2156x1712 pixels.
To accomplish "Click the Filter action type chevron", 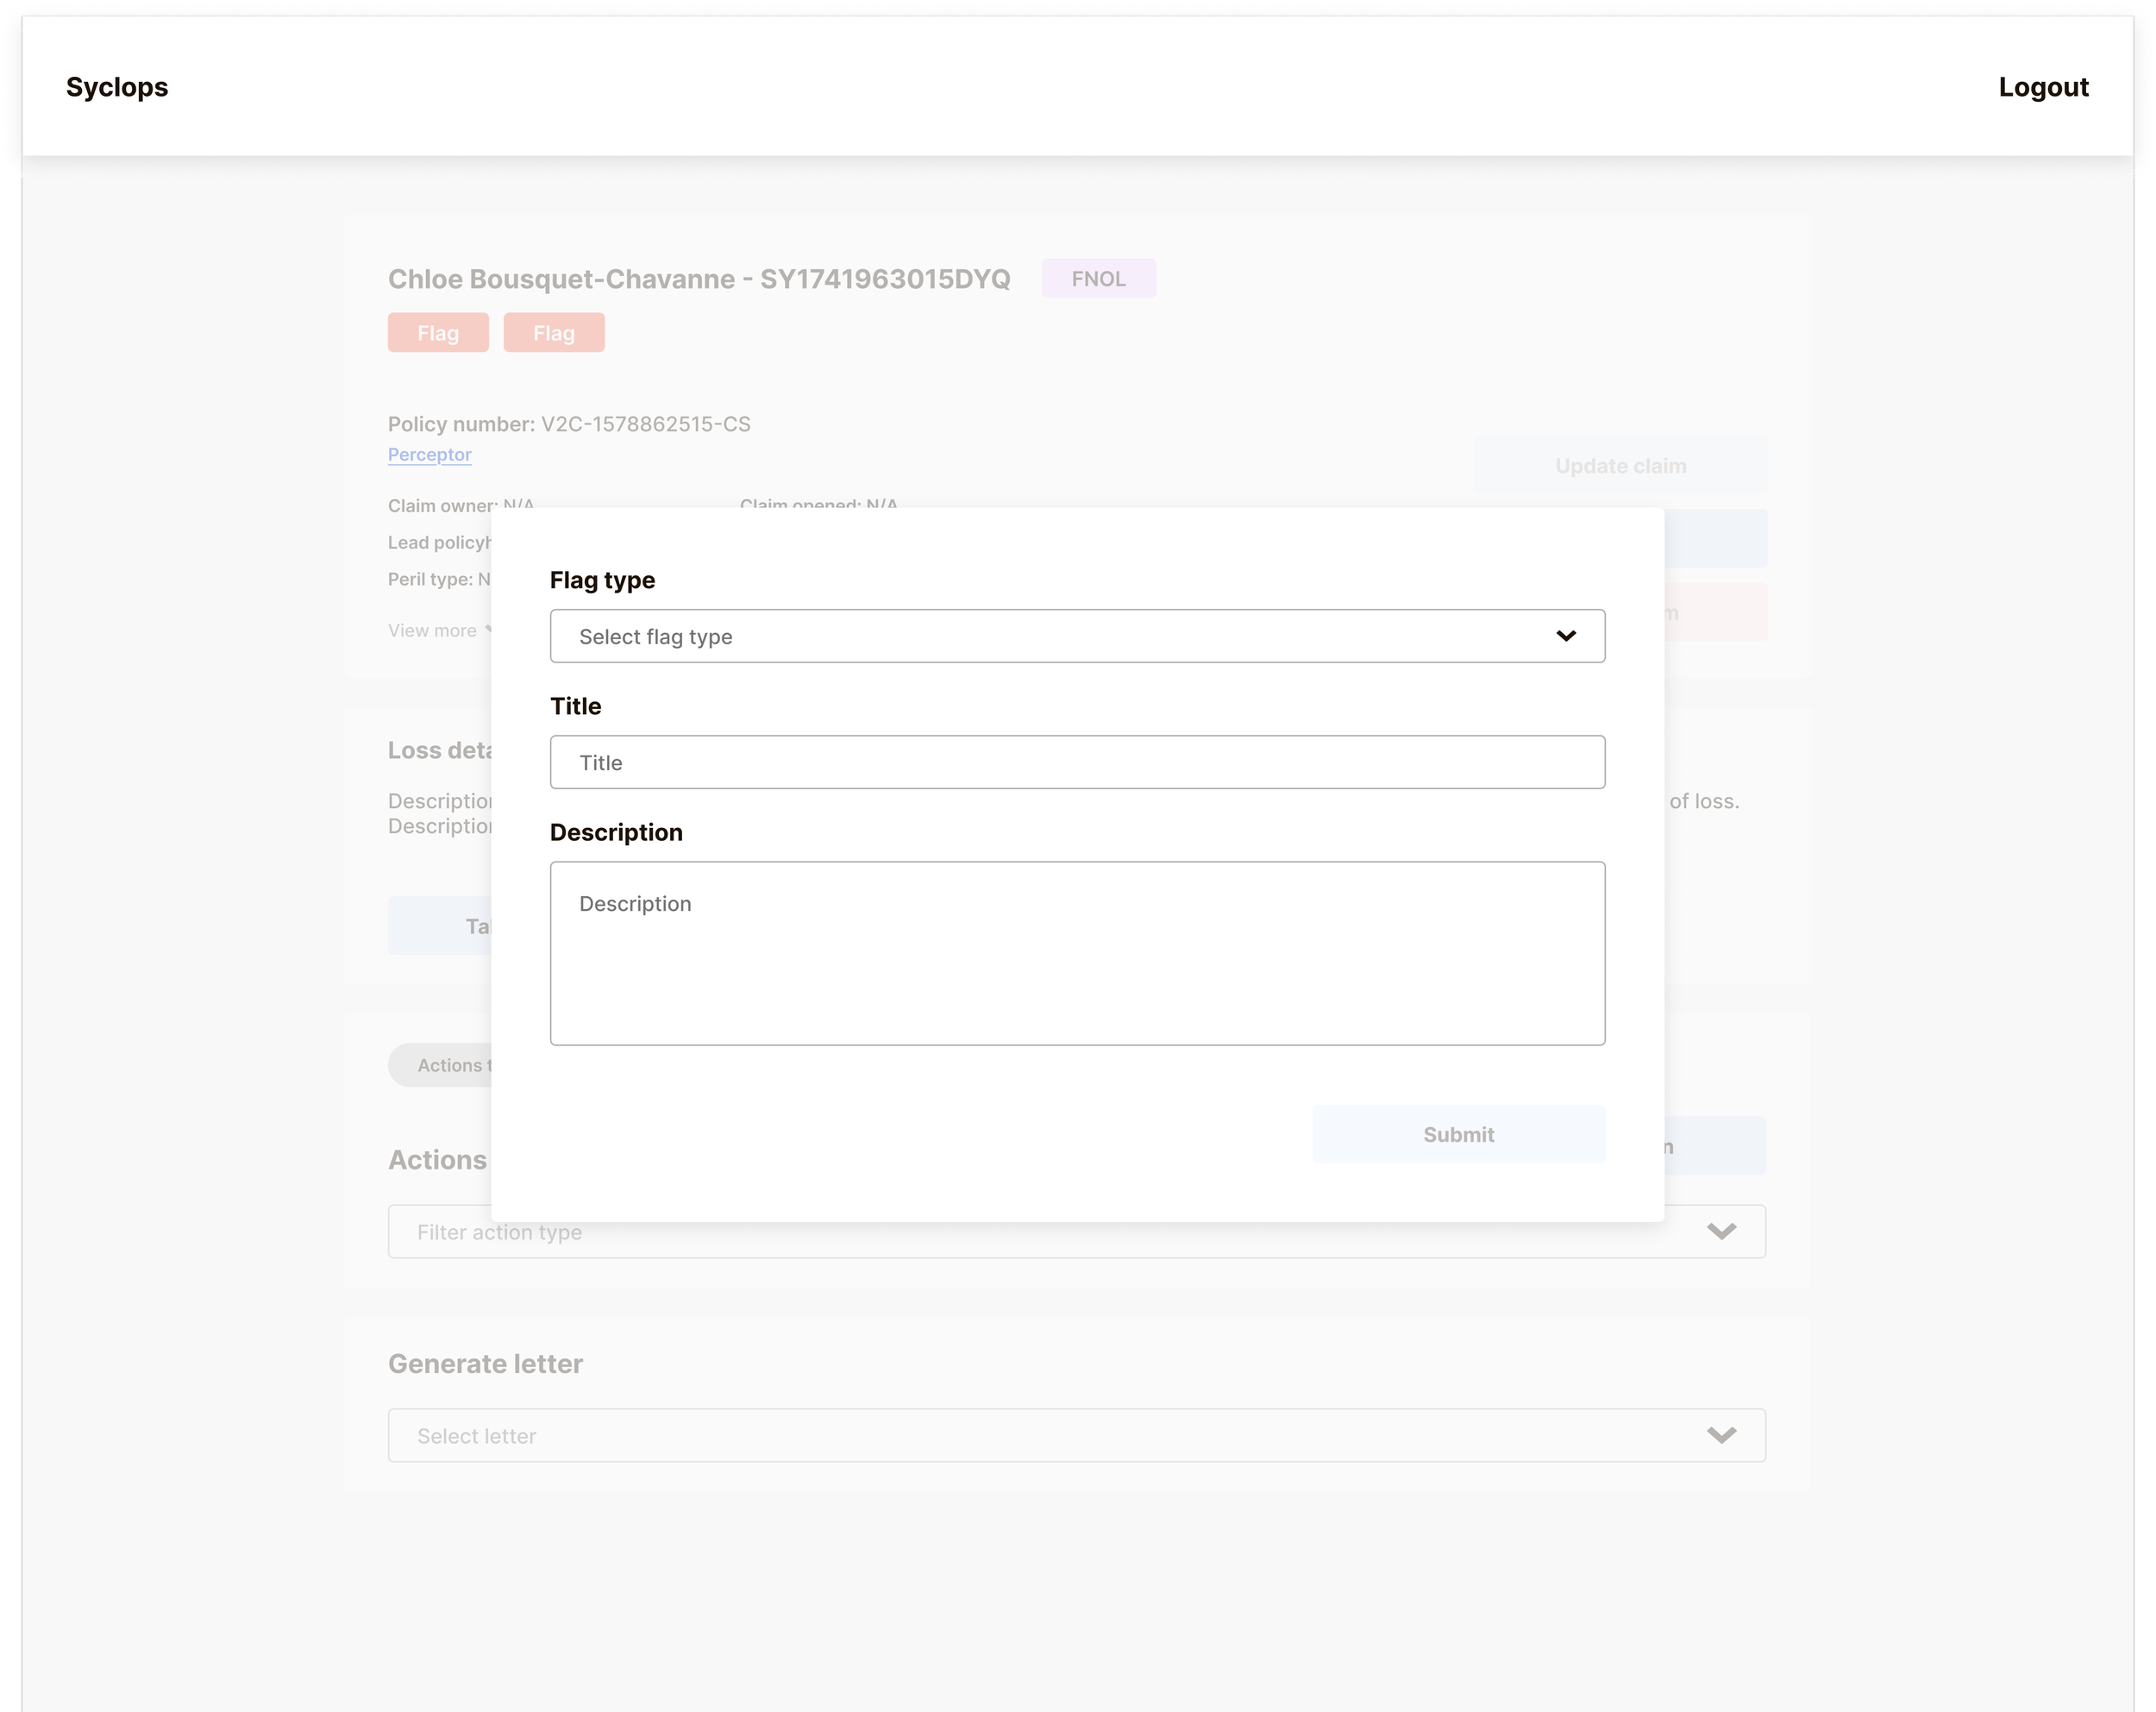I will (1720, 1231).
